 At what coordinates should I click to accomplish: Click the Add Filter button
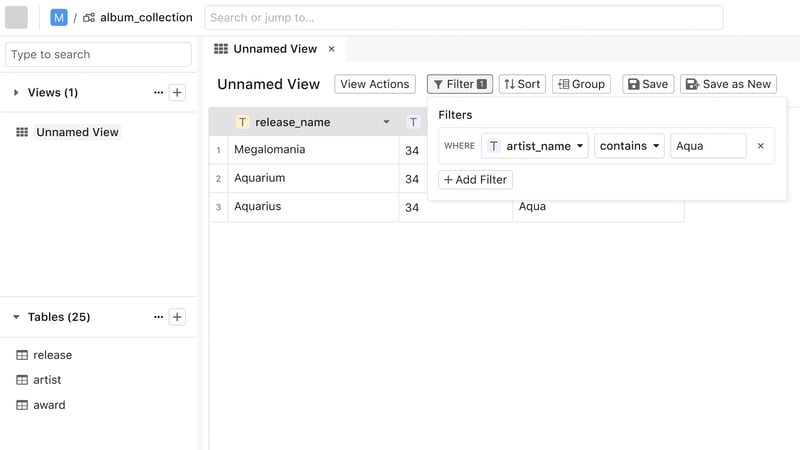(476, 180)
